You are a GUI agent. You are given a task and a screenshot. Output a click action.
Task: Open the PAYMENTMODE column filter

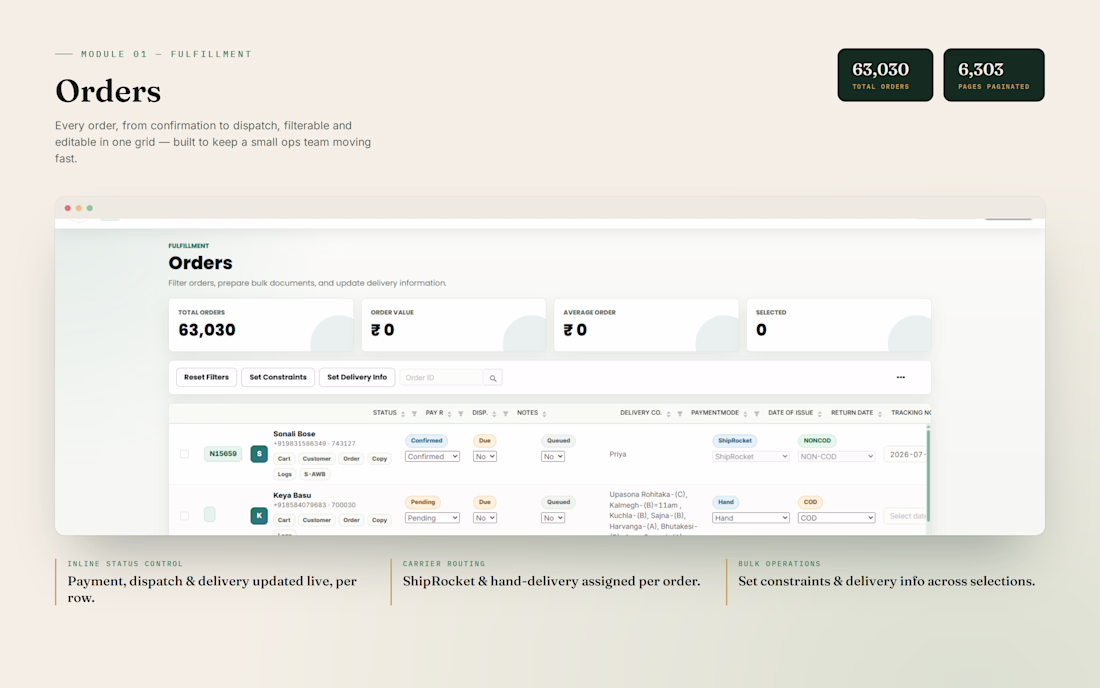pos(756,414)
